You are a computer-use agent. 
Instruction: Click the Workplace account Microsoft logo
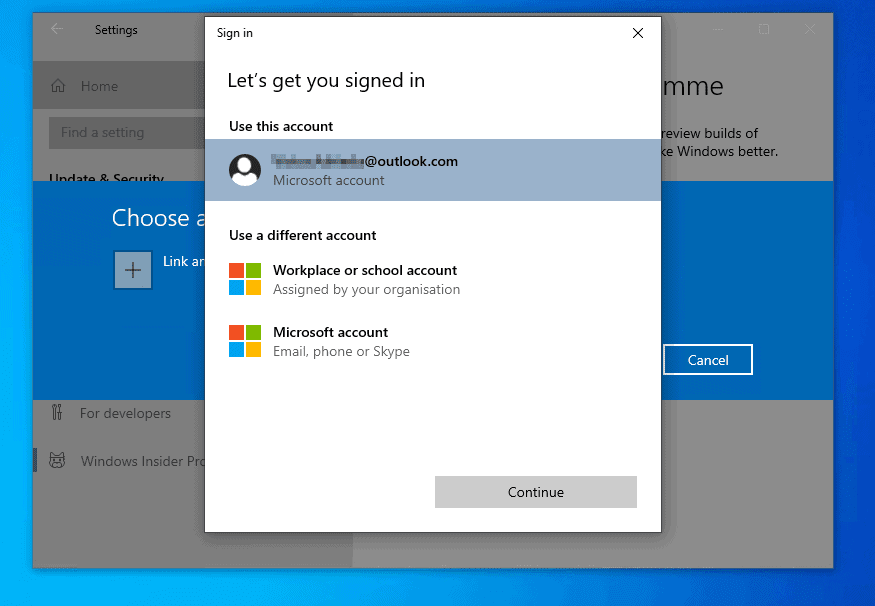pyautogui.click(x=245, y=279)
